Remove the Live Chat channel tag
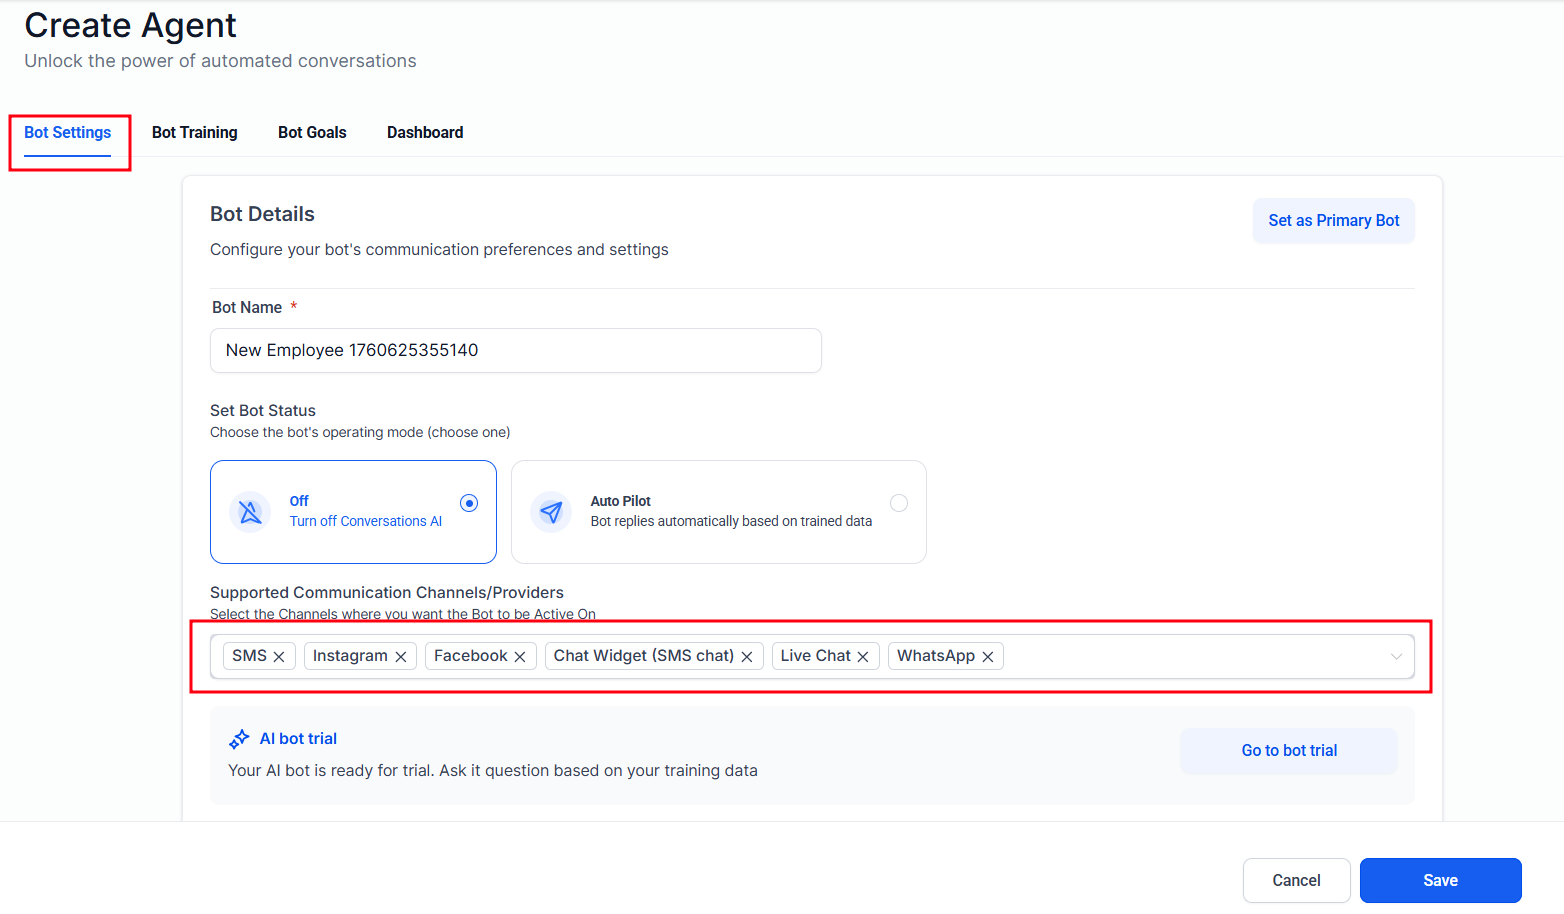Viewport: 1564px width, 914px height. (x=863, y=657)
